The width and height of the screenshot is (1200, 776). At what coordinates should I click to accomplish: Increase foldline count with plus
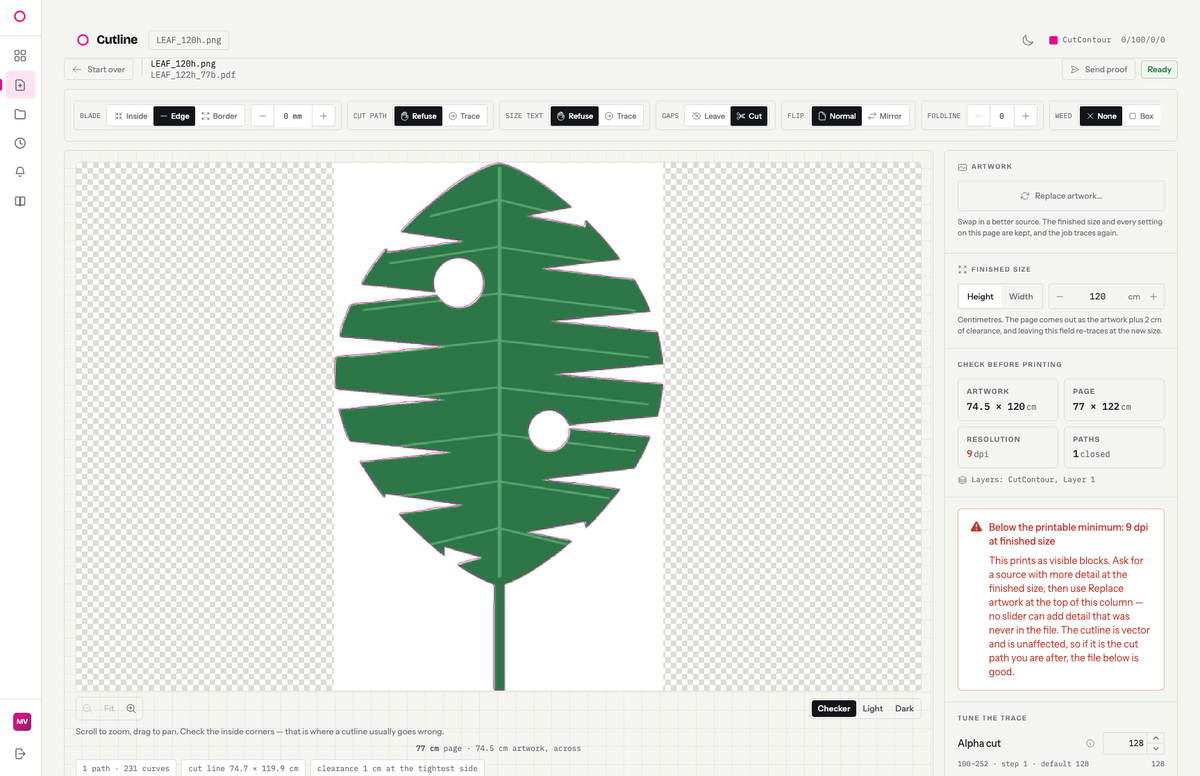1025,116
